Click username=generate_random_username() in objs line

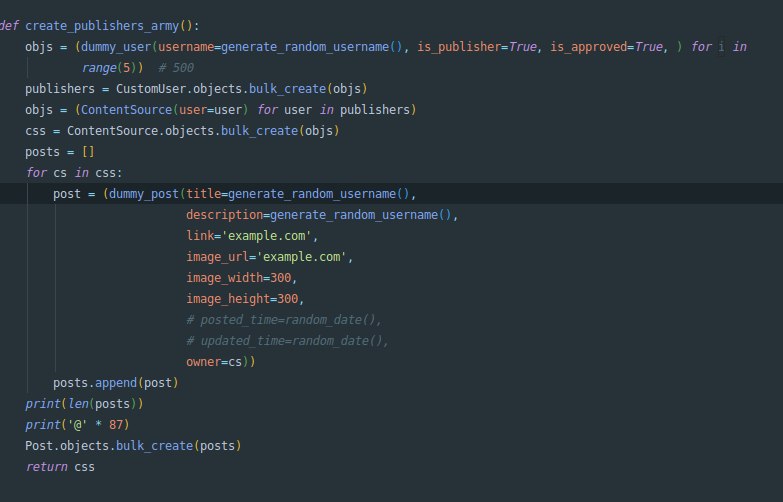280,47
